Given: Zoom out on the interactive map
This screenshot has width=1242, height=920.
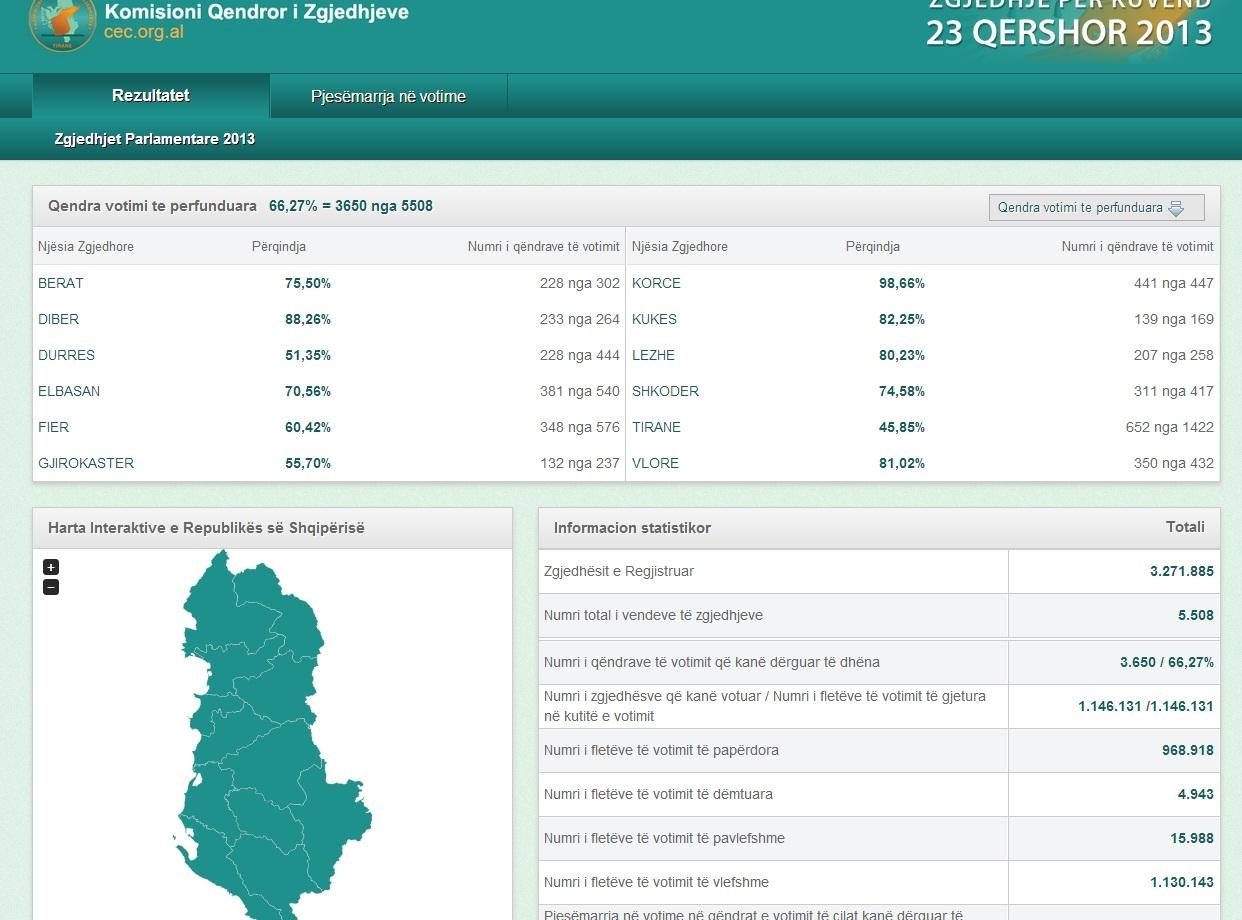Looking at the screenshot, I should [x=51, y=587].
